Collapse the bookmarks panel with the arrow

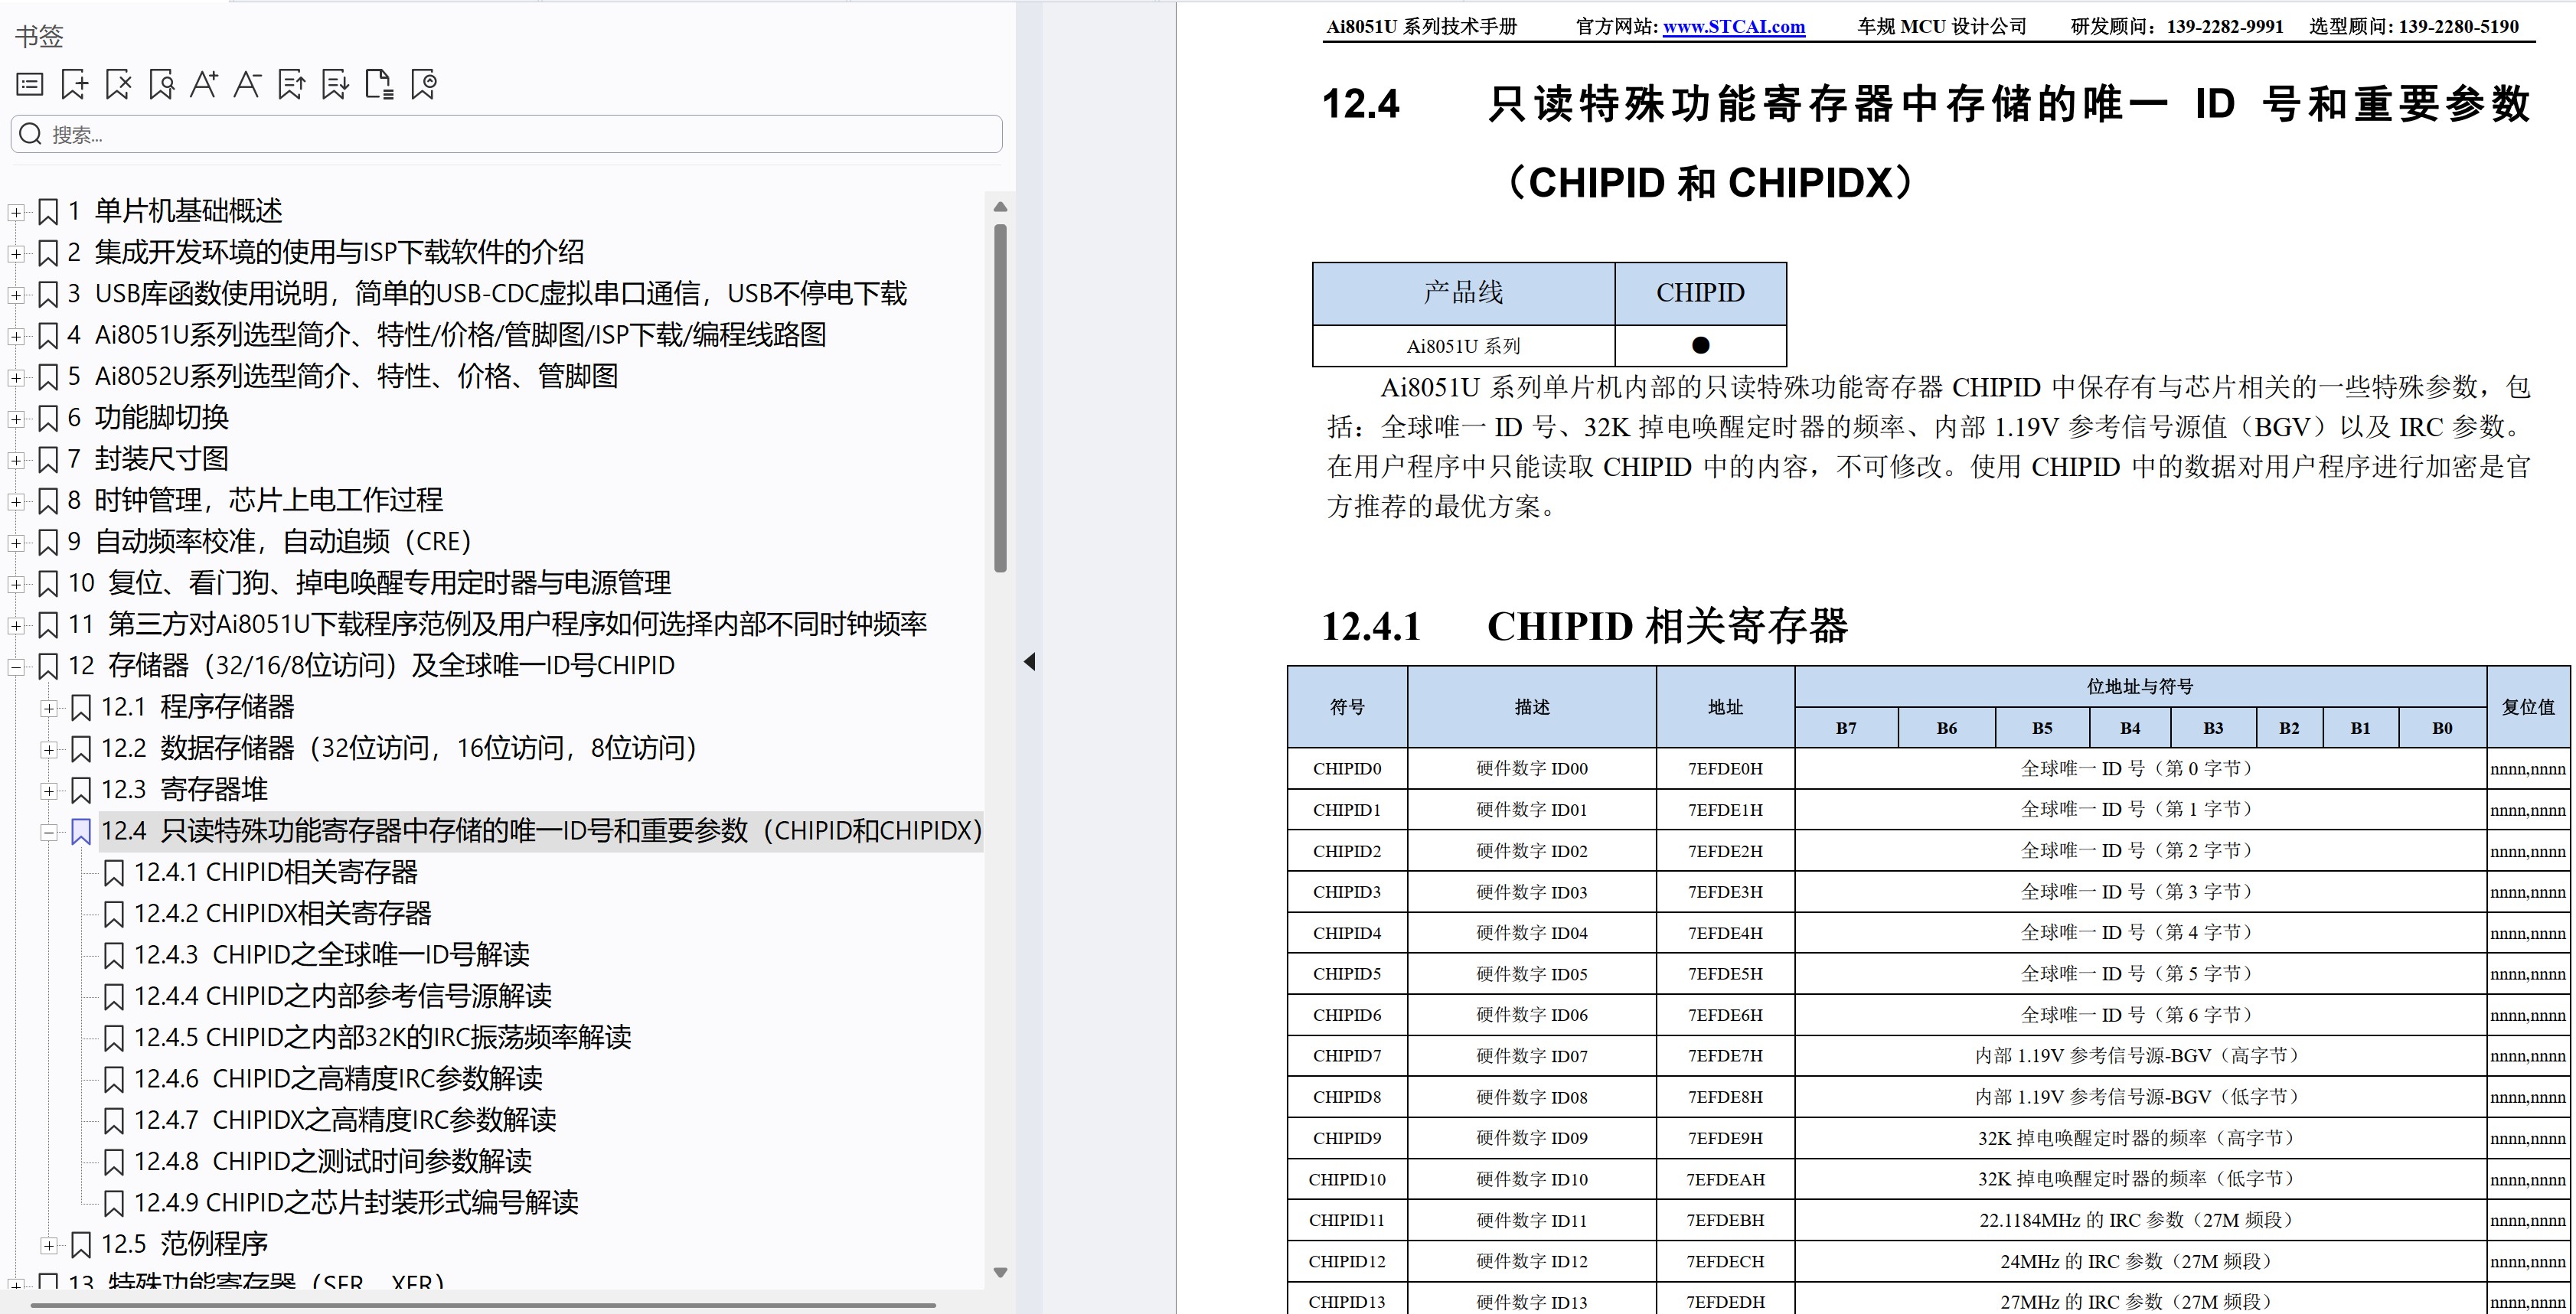(1029, 662)
